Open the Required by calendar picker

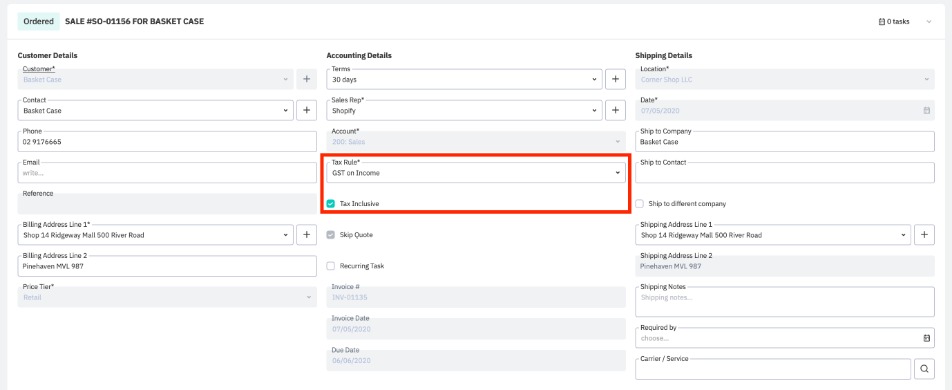pyautogui.click(x=926, y=338)
